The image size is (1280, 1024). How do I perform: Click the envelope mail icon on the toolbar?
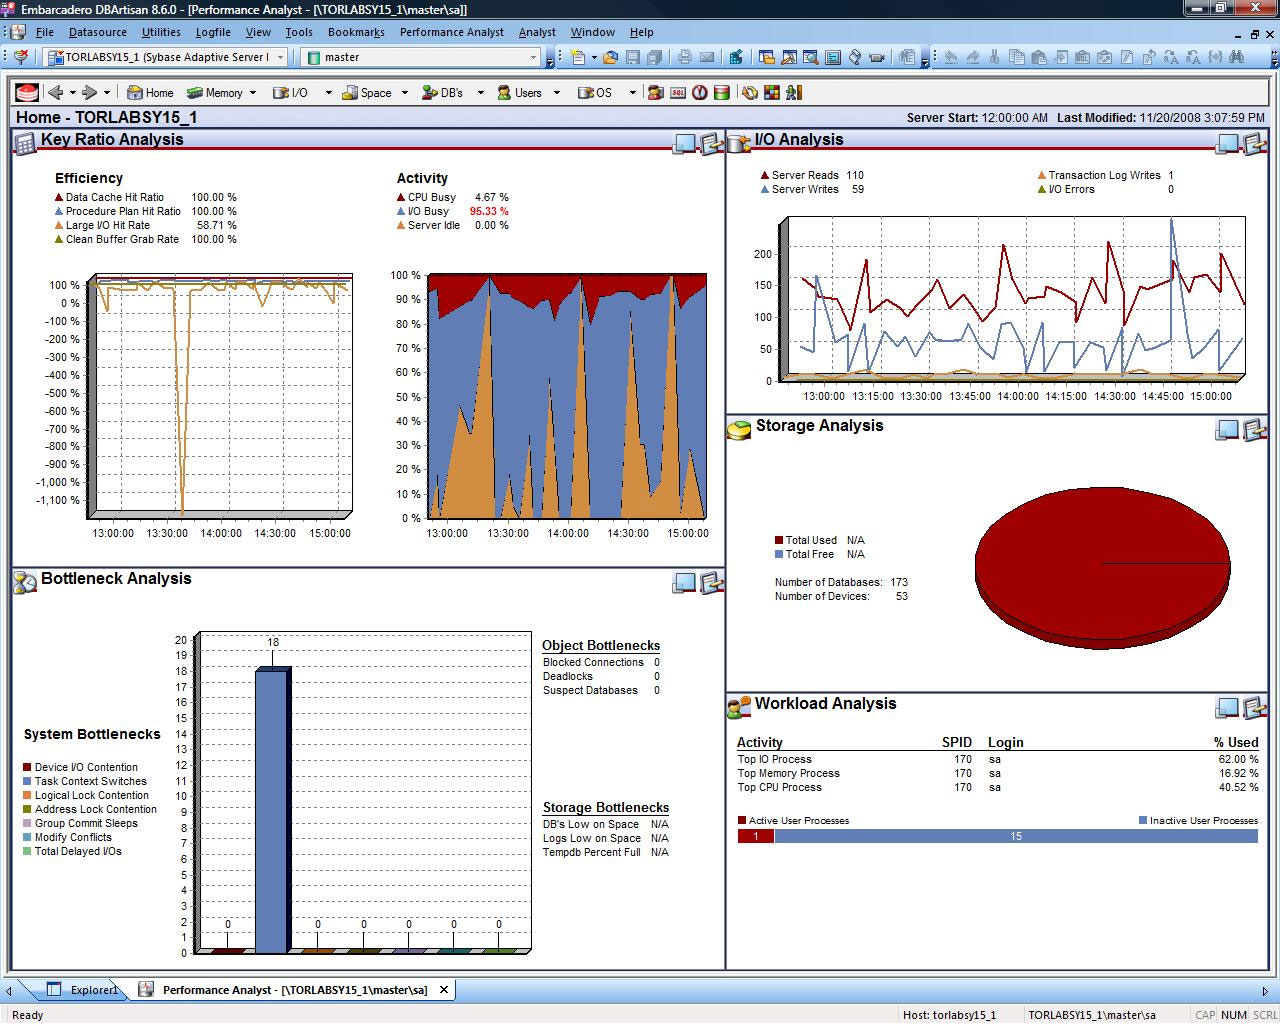pos(707,57)
